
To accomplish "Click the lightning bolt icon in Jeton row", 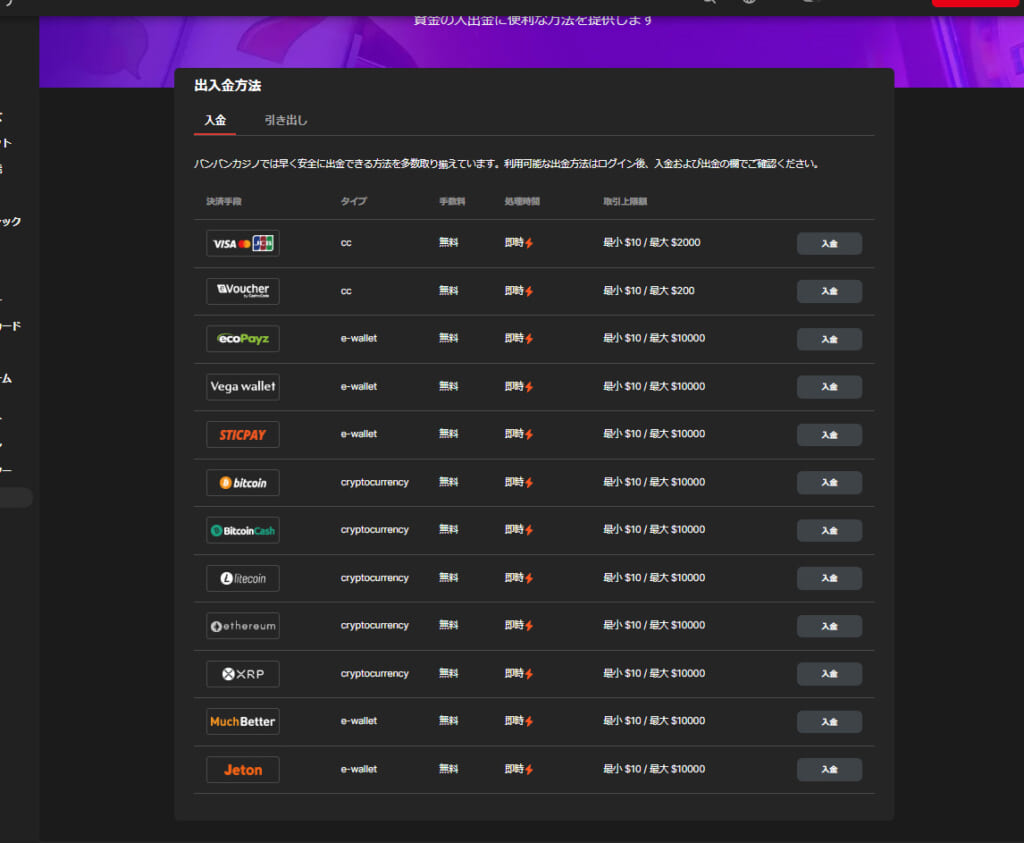I will 529,770.
